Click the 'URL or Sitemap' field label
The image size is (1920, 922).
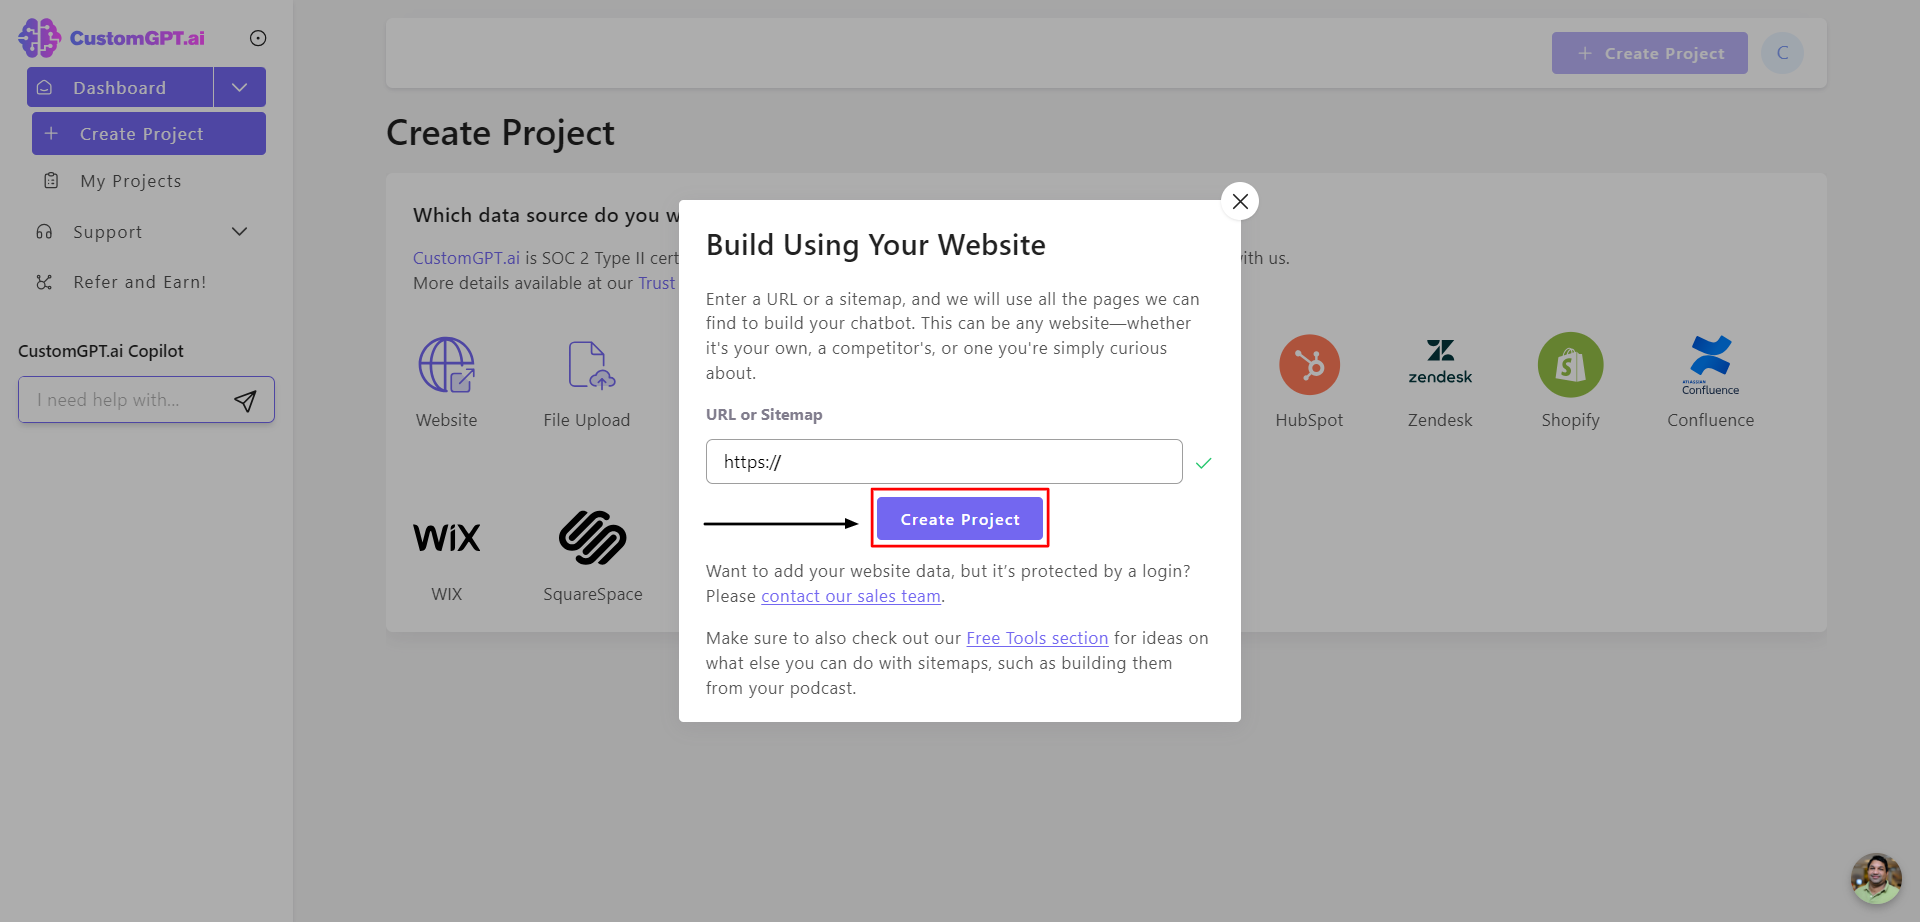click(764, 415)
